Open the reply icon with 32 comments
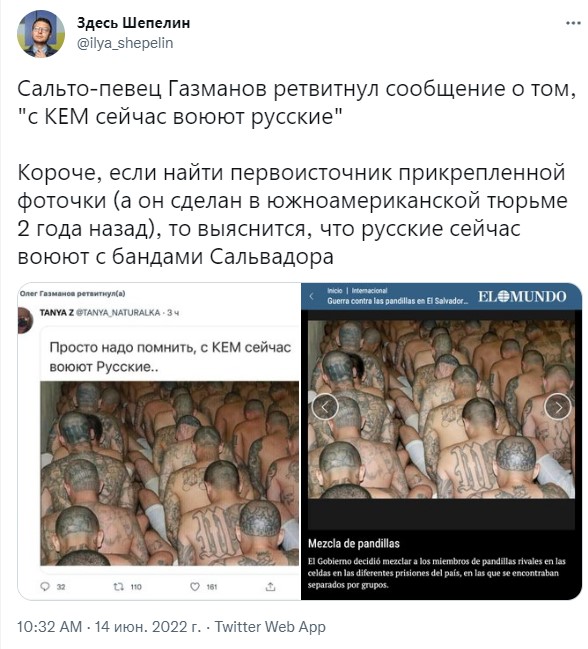 pos(45,587)
